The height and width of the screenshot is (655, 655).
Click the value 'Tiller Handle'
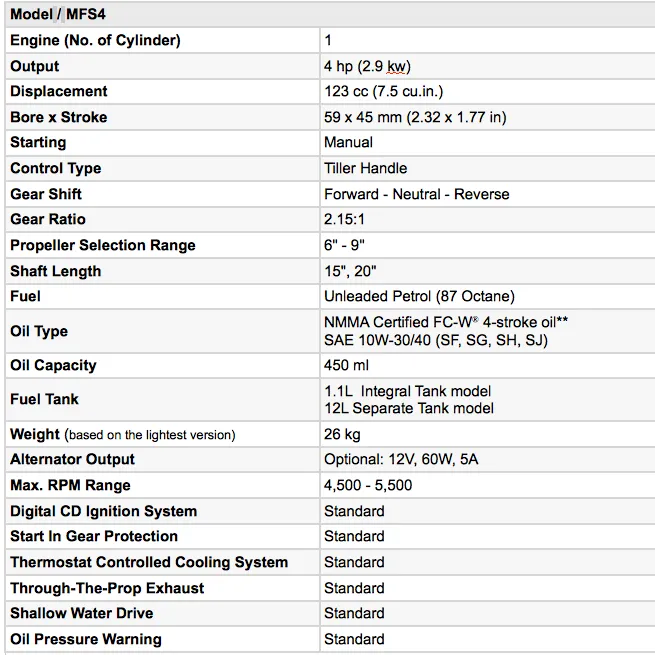[x=366, y=168]
